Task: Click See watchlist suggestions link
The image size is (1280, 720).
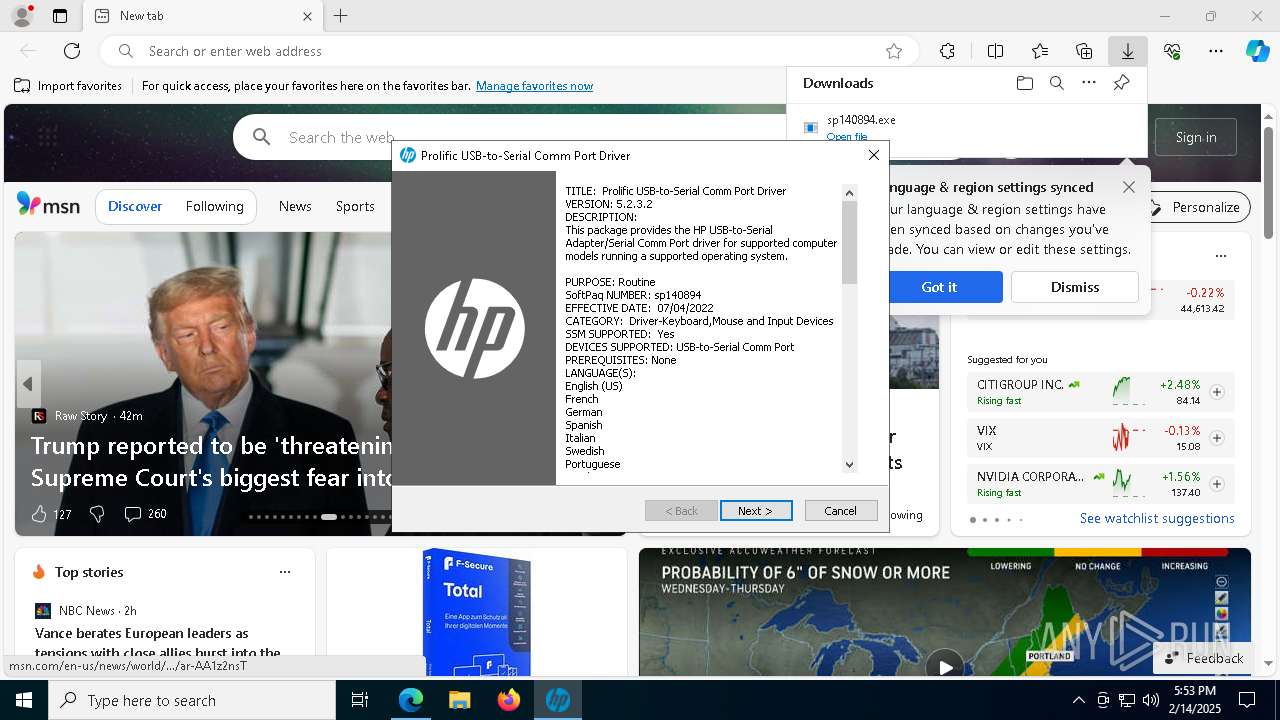Action: [x=1157, y=518]
